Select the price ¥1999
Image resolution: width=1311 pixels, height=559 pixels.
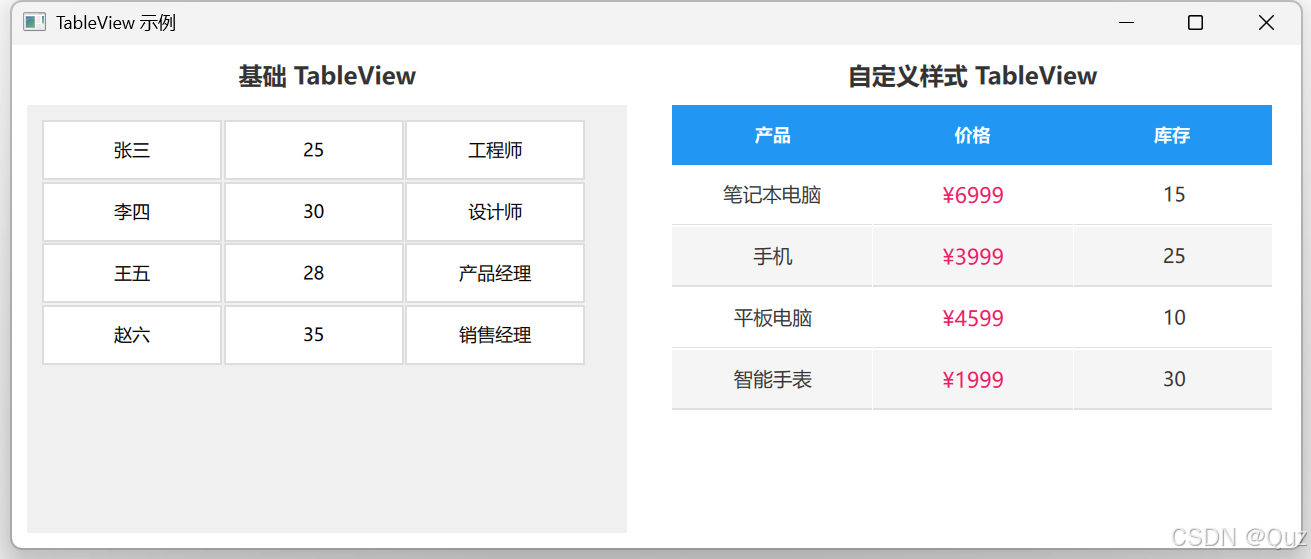pos(973,379)
